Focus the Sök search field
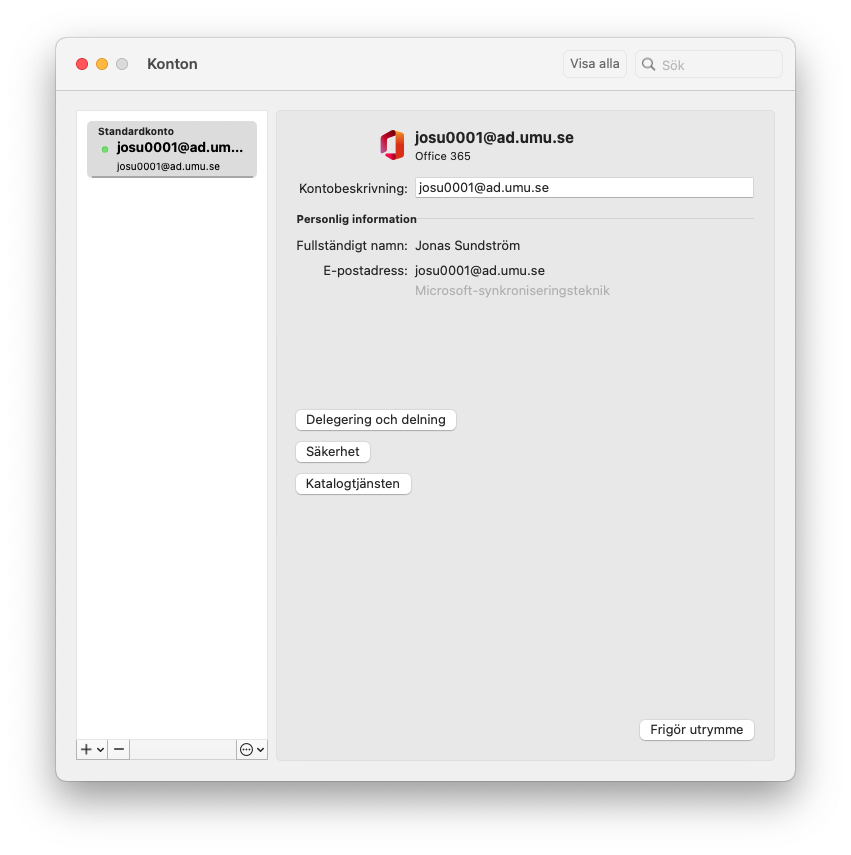The width and height of the screenshot is (851, 855). tap(709, 64)
